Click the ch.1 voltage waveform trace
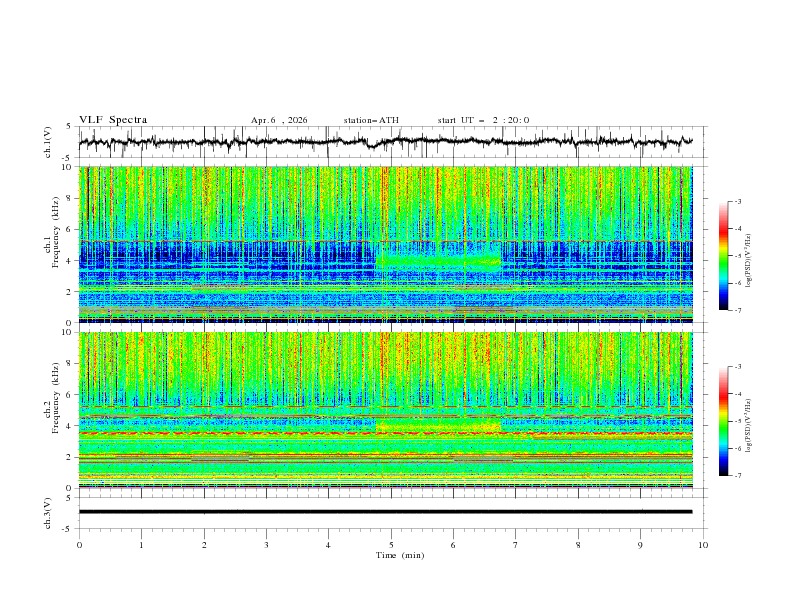 (385, 142)
